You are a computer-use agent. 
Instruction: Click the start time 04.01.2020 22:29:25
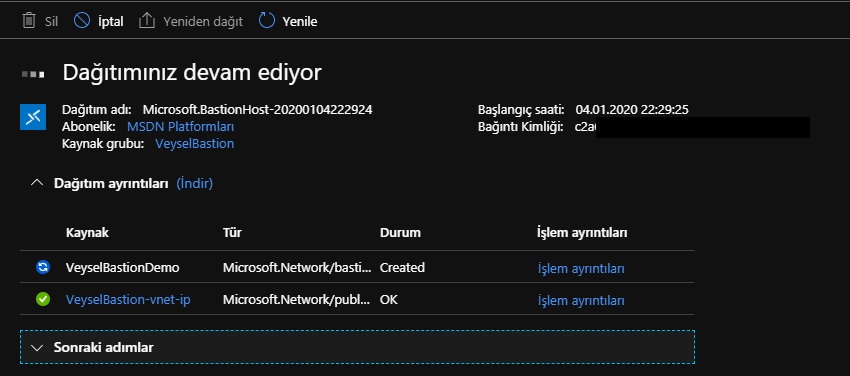(632, 109)
